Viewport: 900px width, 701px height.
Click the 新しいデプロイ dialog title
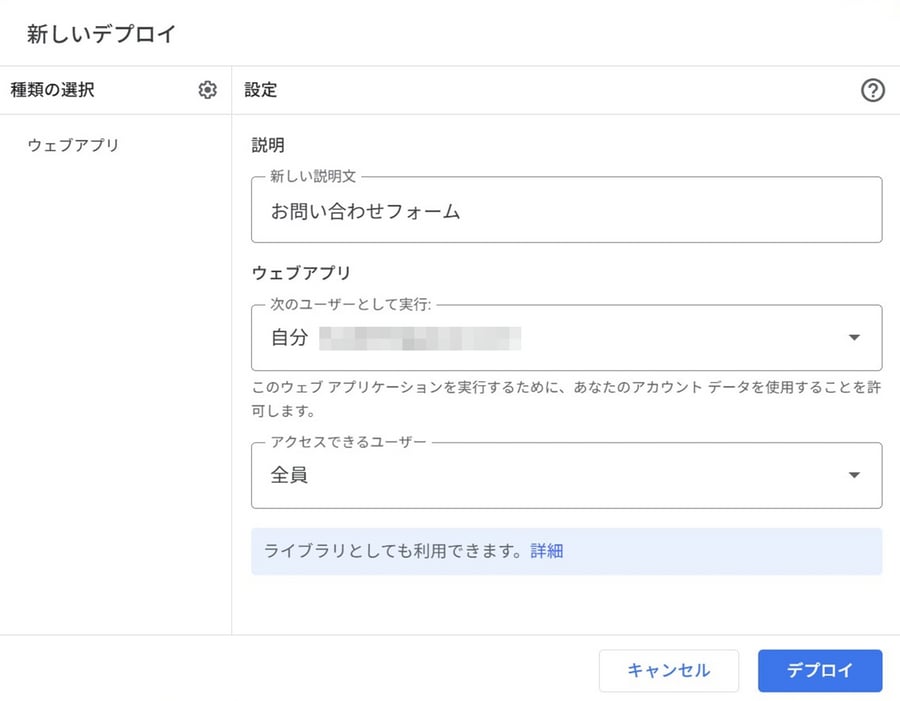[101, 34]
